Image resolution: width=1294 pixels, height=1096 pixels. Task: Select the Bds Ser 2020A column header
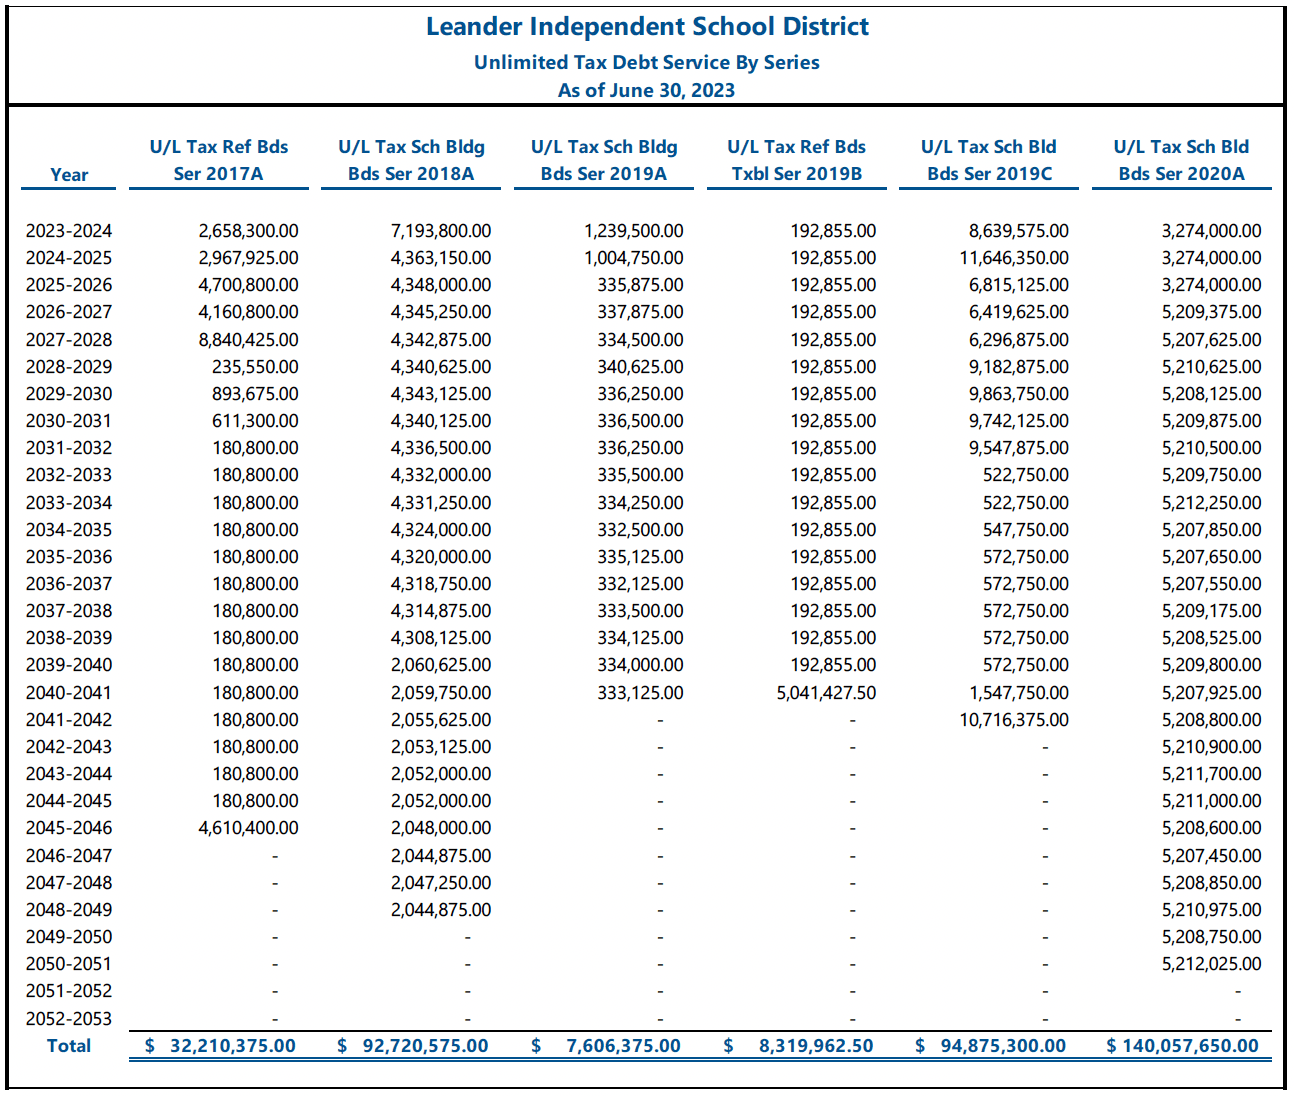point(1182,174)
